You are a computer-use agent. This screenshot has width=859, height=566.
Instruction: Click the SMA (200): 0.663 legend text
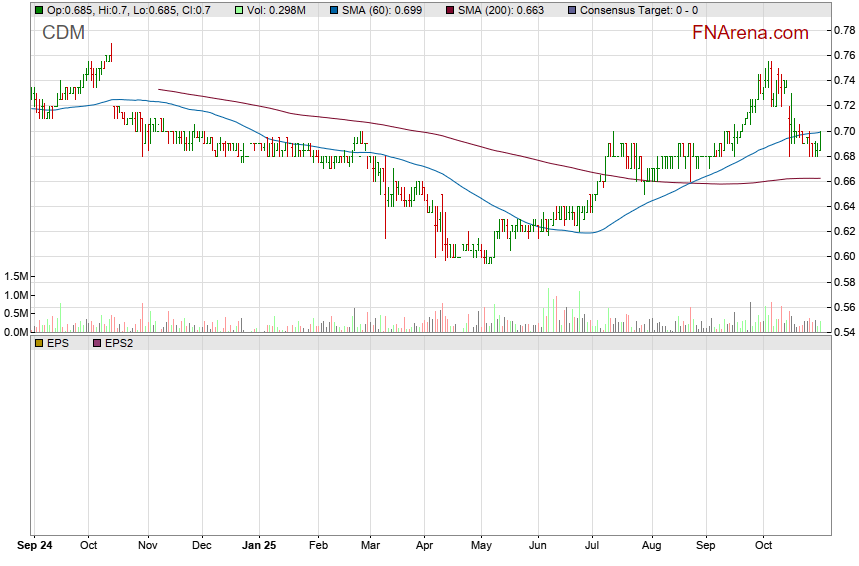(x=500, y=10)
